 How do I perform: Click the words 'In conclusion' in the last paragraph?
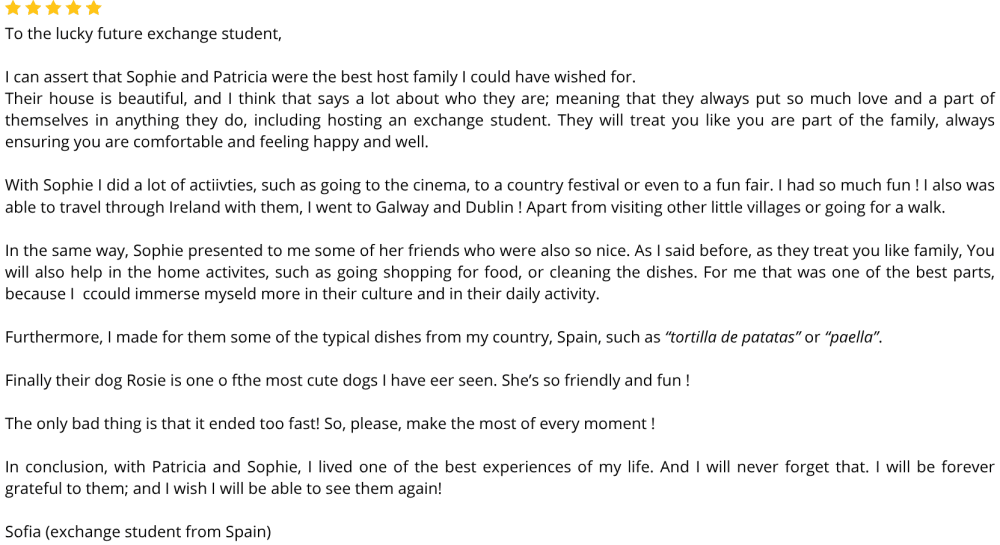pos(54,467)
